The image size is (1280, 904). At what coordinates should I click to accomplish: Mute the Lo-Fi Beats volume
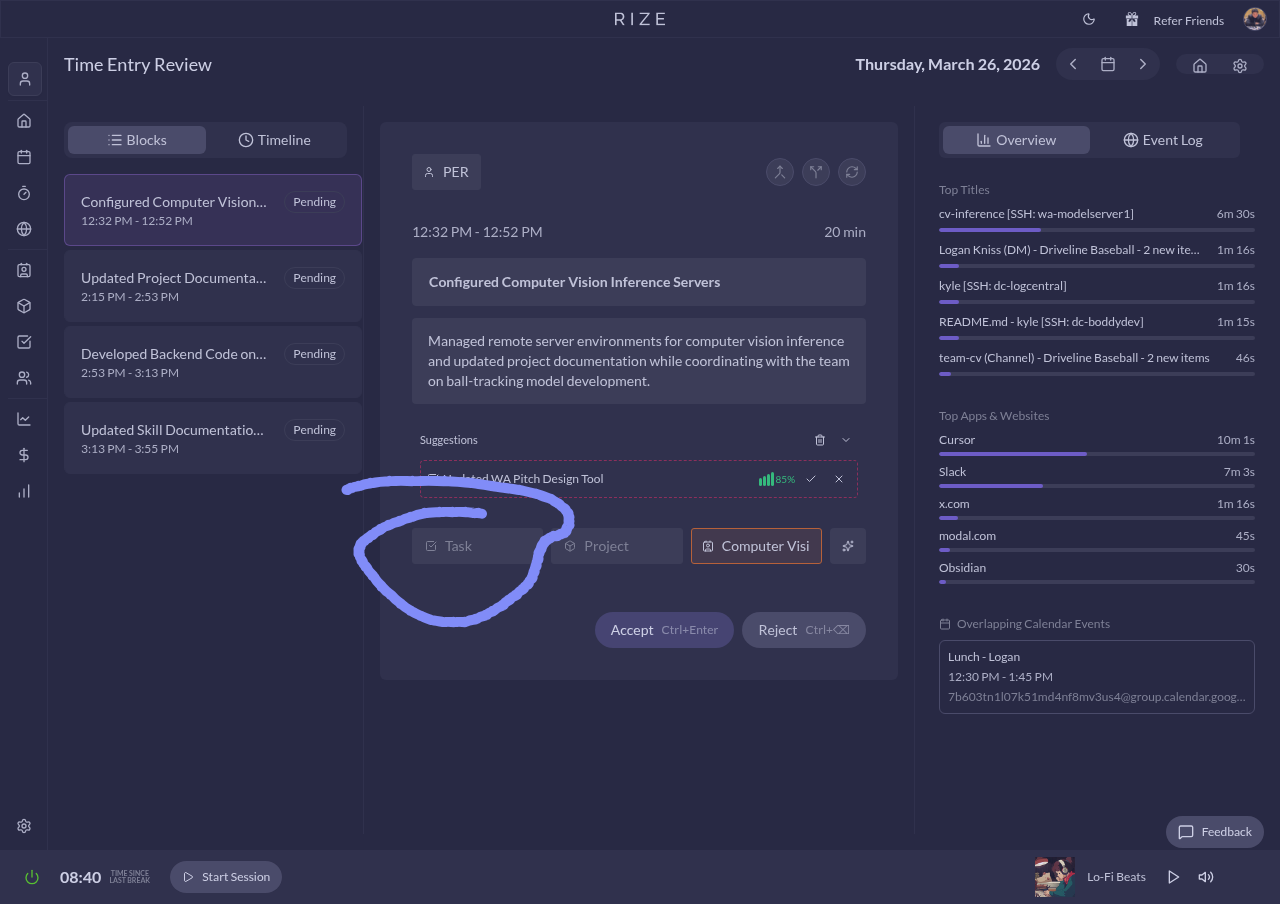tap(1206, 877)
